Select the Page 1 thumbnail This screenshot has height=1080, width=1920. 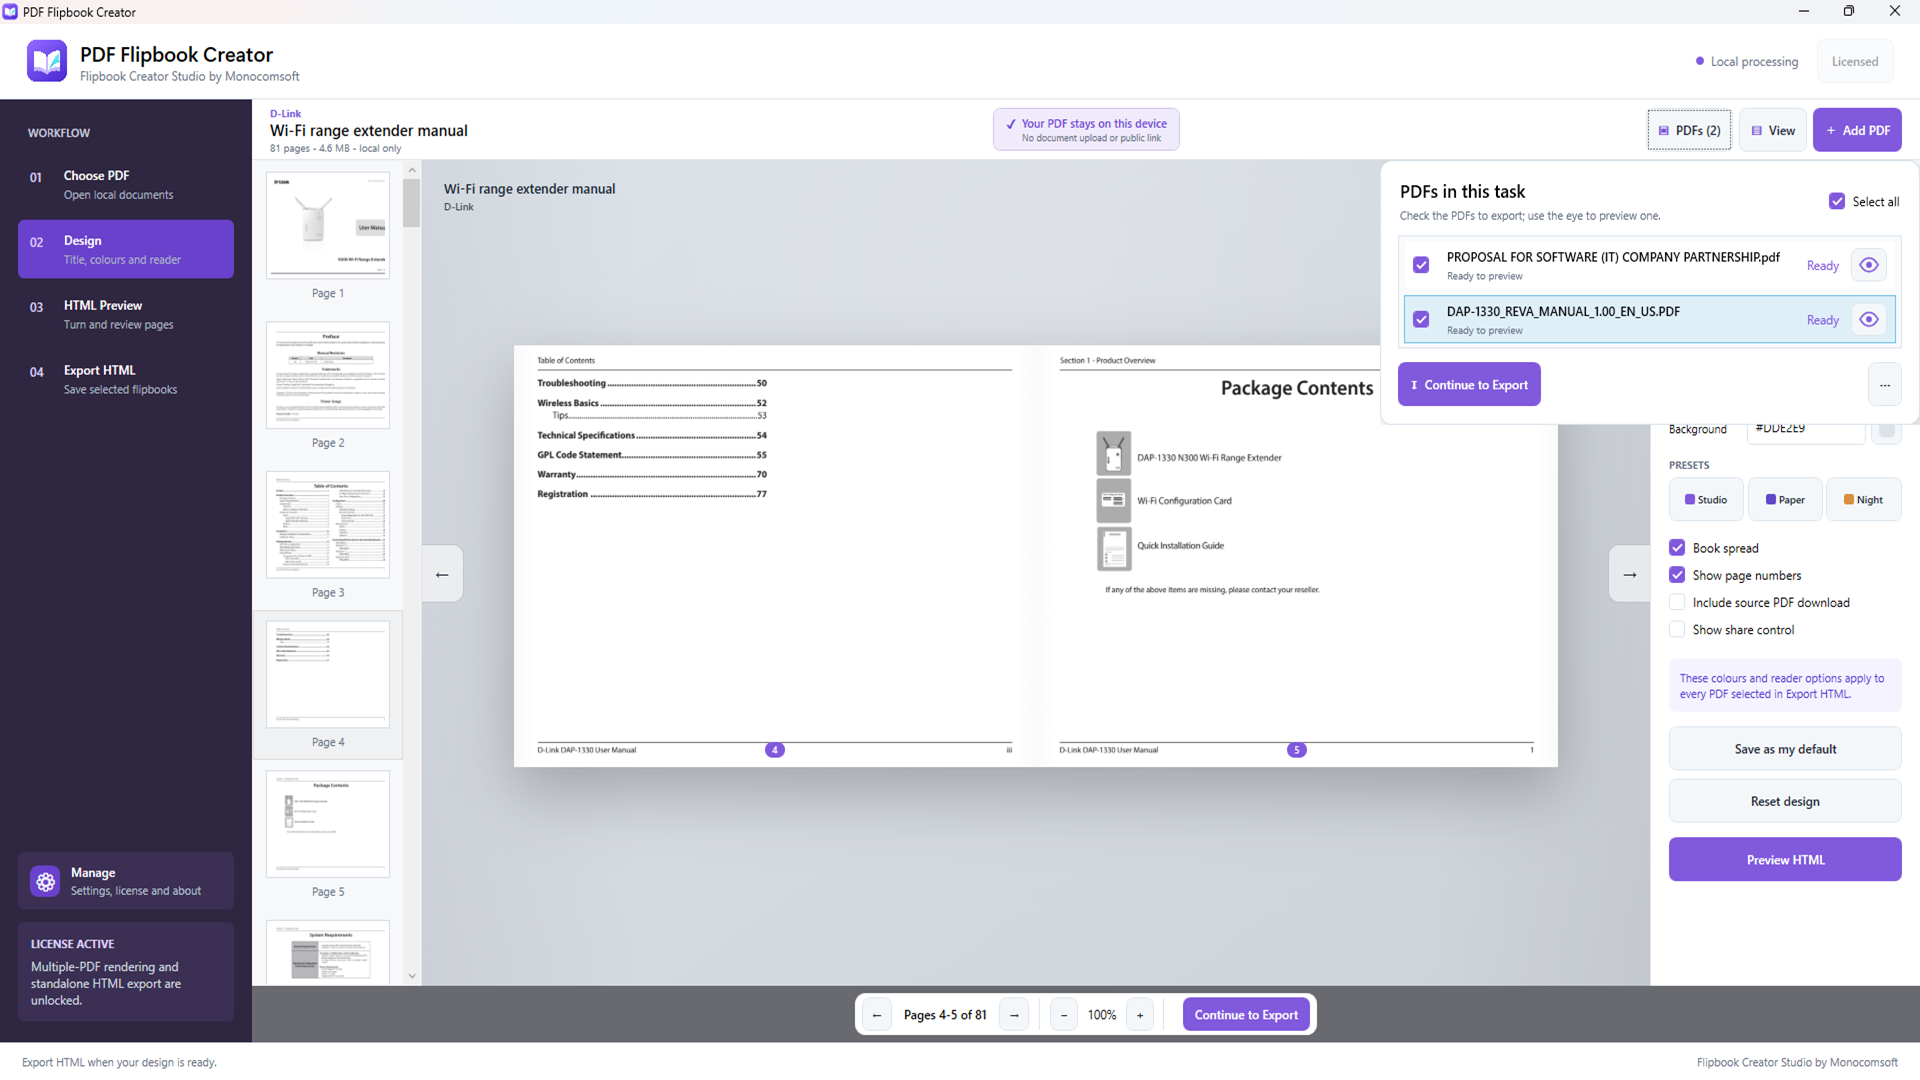click(x=328, y=225)
